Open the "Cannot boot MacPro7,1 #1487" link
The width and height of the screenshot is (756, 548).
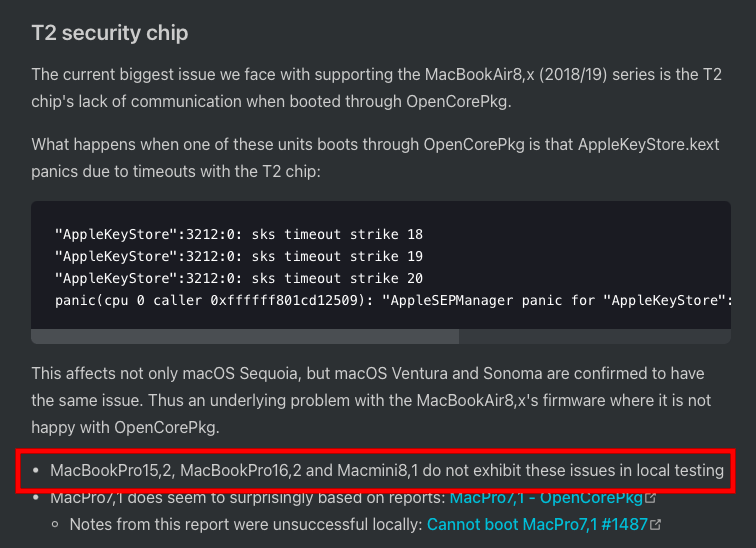(537, 523)
